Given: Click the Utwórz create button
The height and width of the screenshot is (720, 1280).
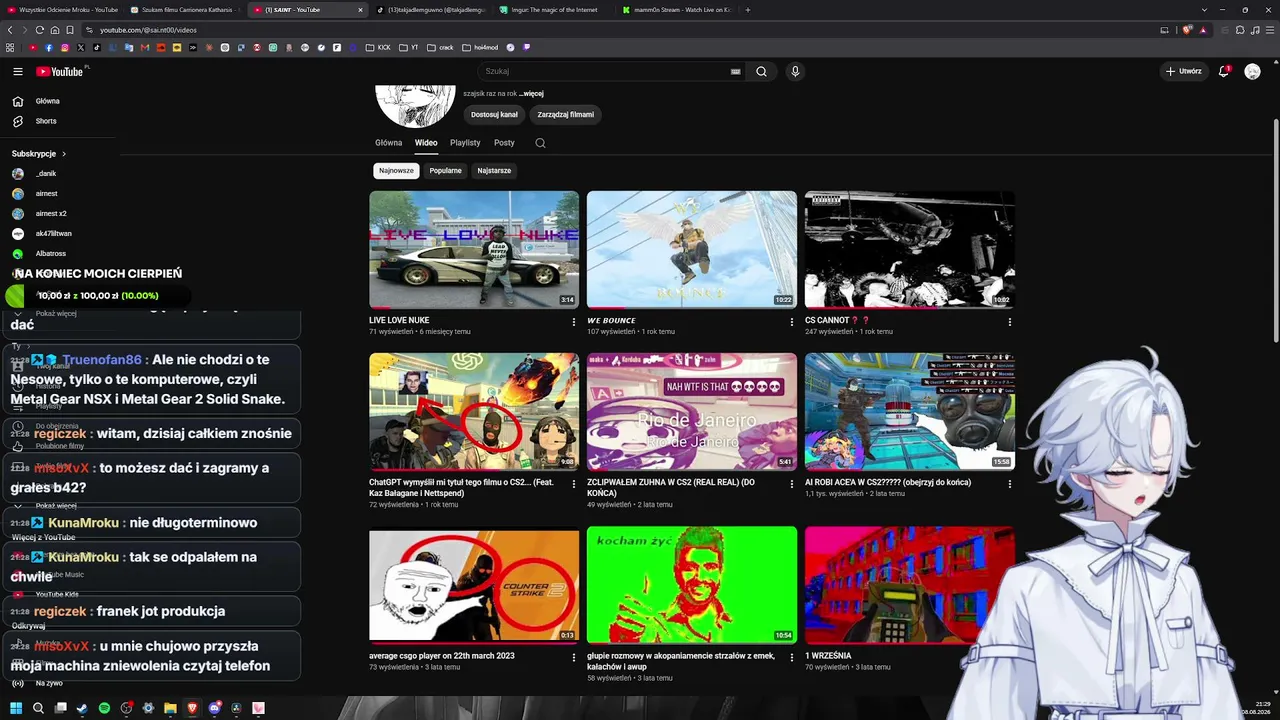Looking at the screenshot, I should tap(1183, 72).
